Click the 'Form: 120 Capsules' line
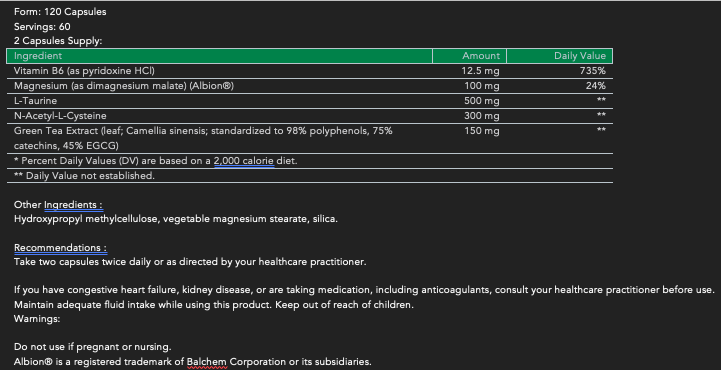Viewport: 721px width, 370px height. [x=60, y=12]
